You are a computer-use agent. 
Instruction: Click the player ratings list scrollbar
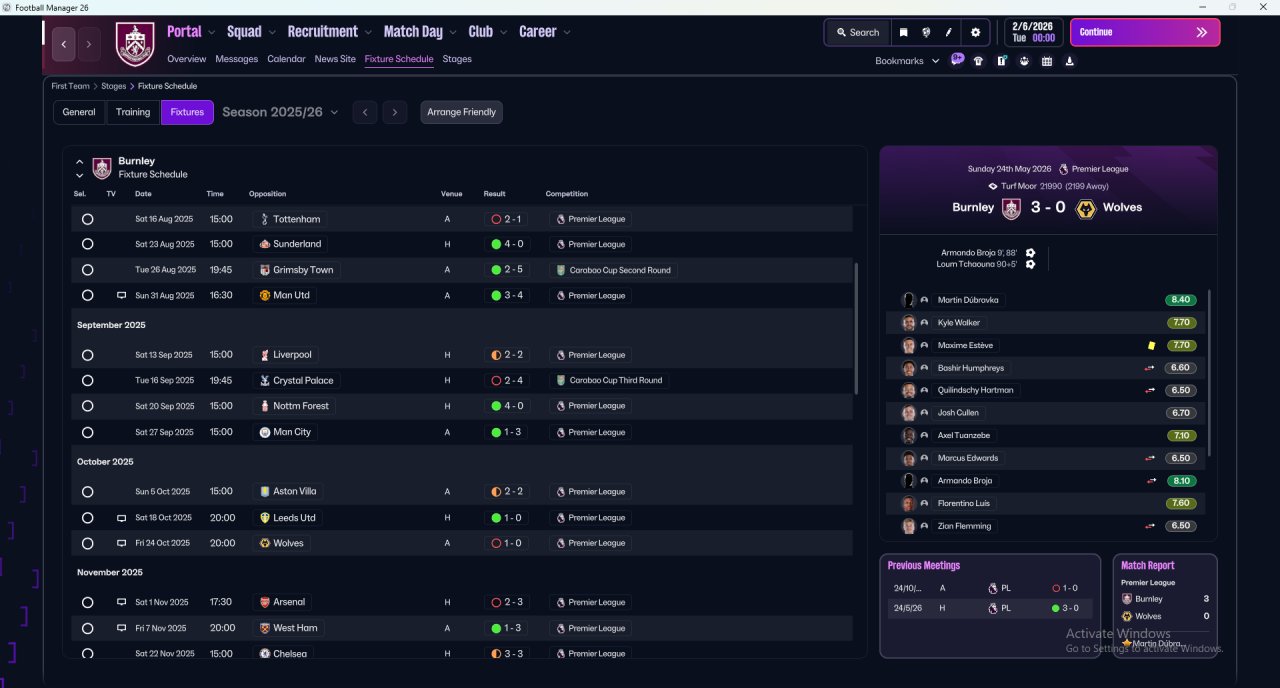1209,372
